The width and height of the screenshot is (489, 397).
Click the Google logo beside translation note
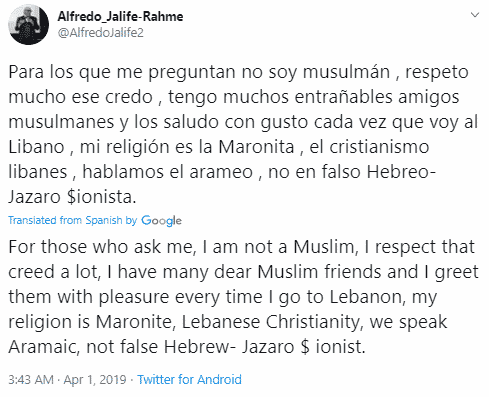coord(161,221)
